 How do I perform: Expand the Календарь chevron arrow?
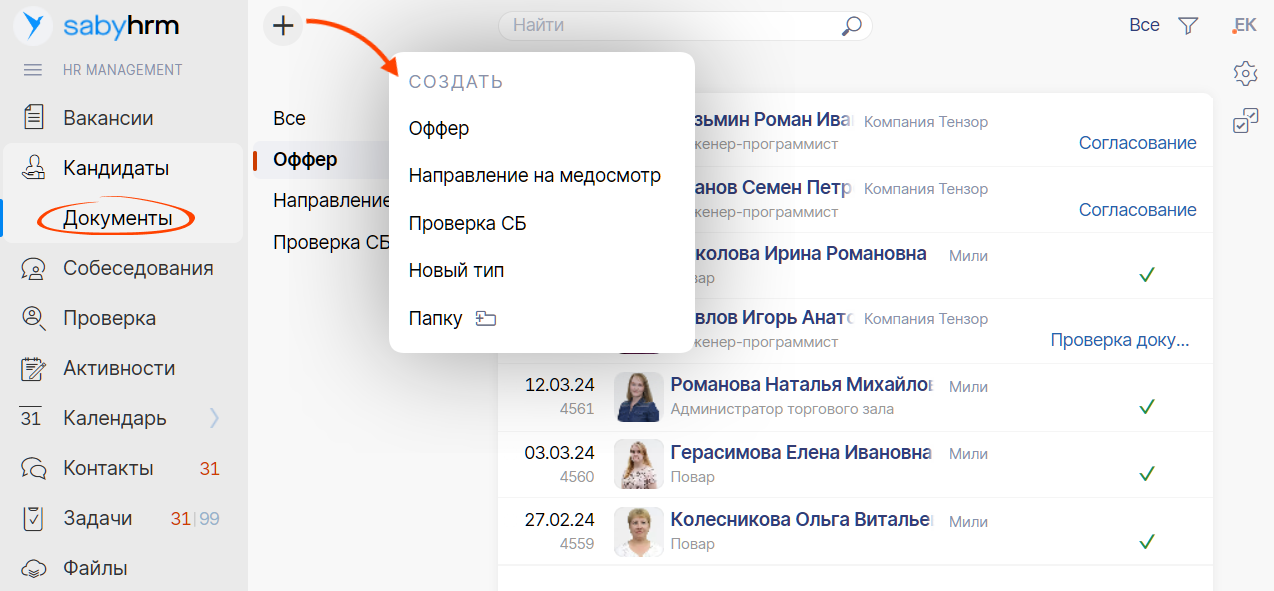pyautogui.click(x=214, y=418)
